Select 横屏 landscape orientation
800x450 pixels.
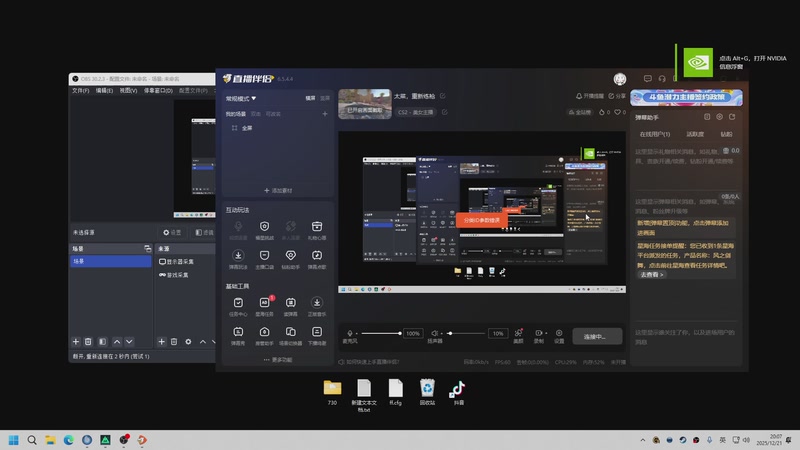(x=310, y=98)
